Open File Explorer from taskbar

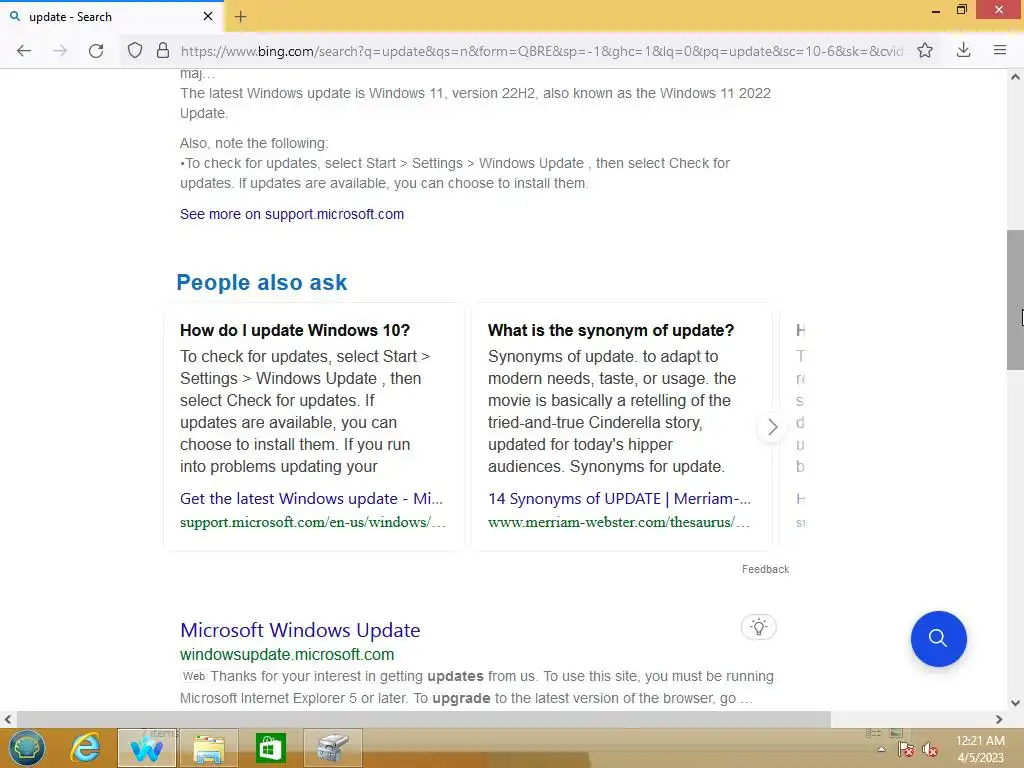[208, 748]
